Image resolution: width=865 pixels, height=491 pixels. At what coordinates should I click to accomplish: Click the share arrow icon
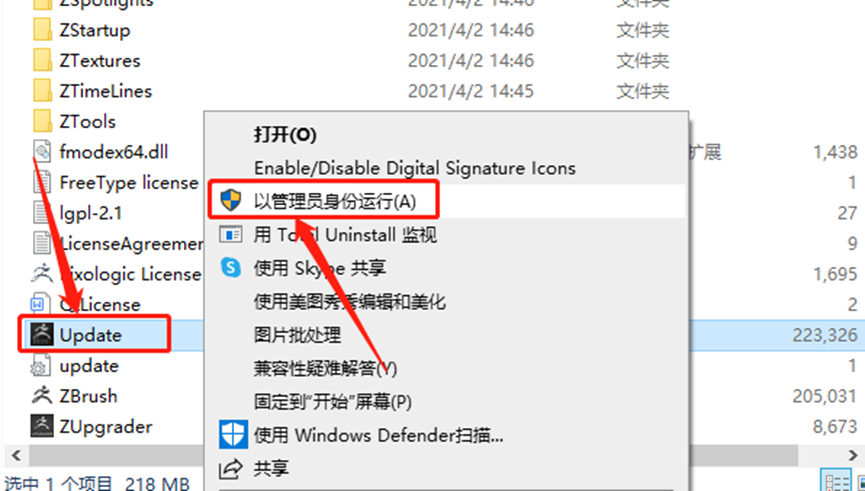coord(231,469)
